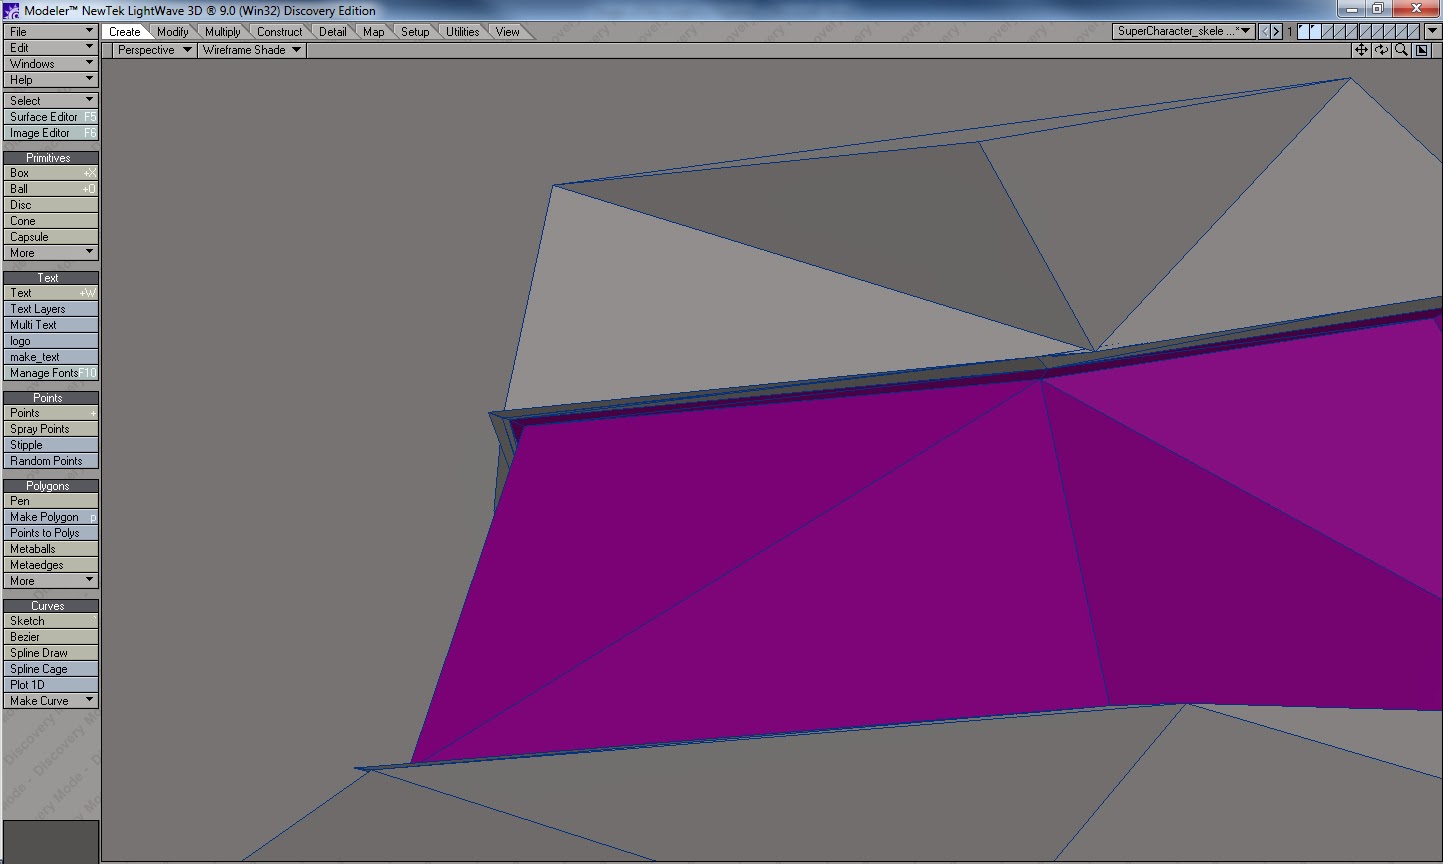Activate the Sketch curve tool

point(50,620)
